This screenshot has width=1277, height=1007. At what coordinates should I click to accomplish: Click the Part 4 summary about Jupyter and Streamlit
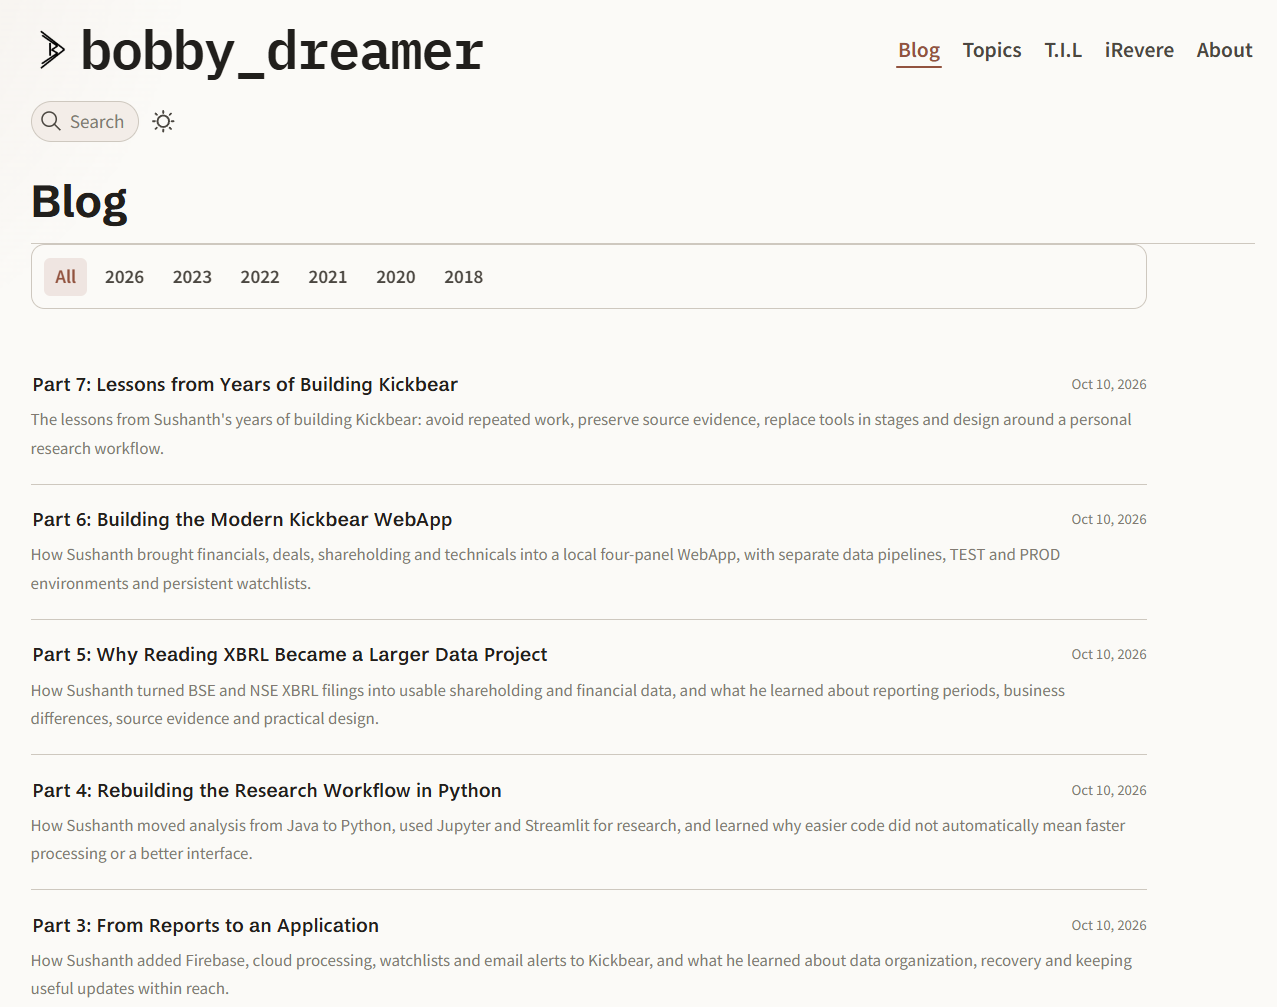578,840
